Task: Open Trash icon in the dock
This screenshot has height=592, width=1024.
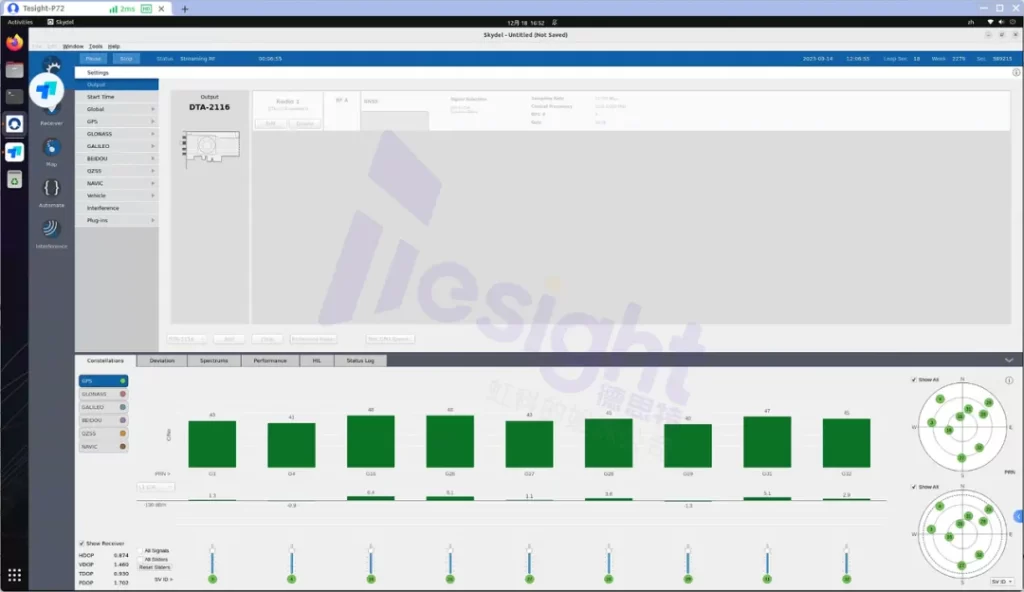Action: [14, 179]
